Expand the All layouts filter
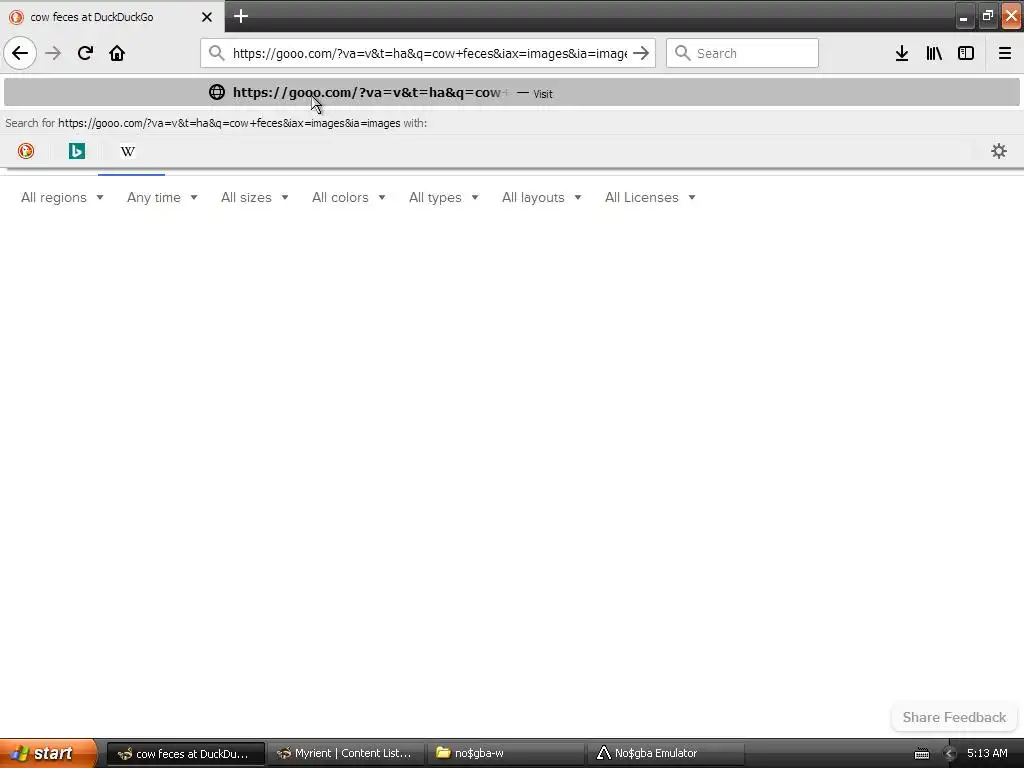Image resolution: width=1024 pixels, height=768 pixels. pos(541,197)
